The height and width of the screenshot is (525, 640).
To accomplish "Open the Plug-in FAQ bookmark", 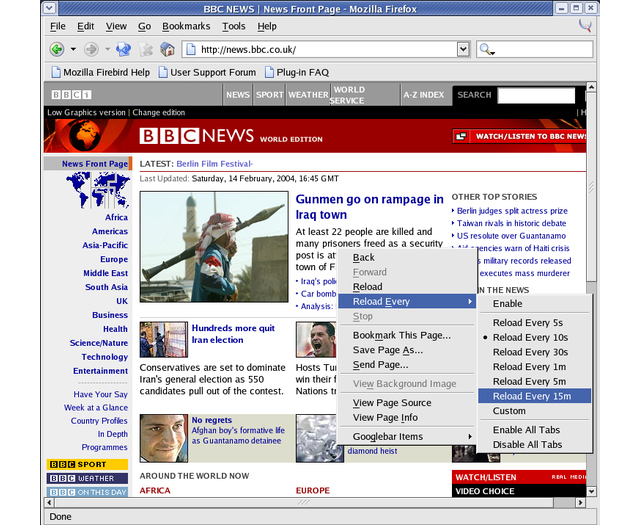I will [x=300, y=72].
